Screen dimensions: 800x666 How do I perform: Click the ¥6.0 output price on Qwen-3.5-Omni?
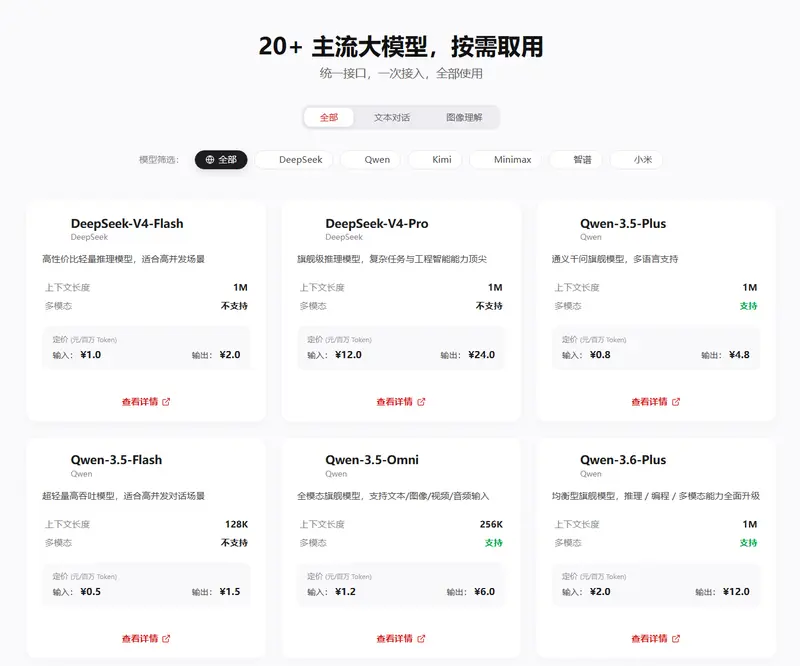[x=485, y=591]
